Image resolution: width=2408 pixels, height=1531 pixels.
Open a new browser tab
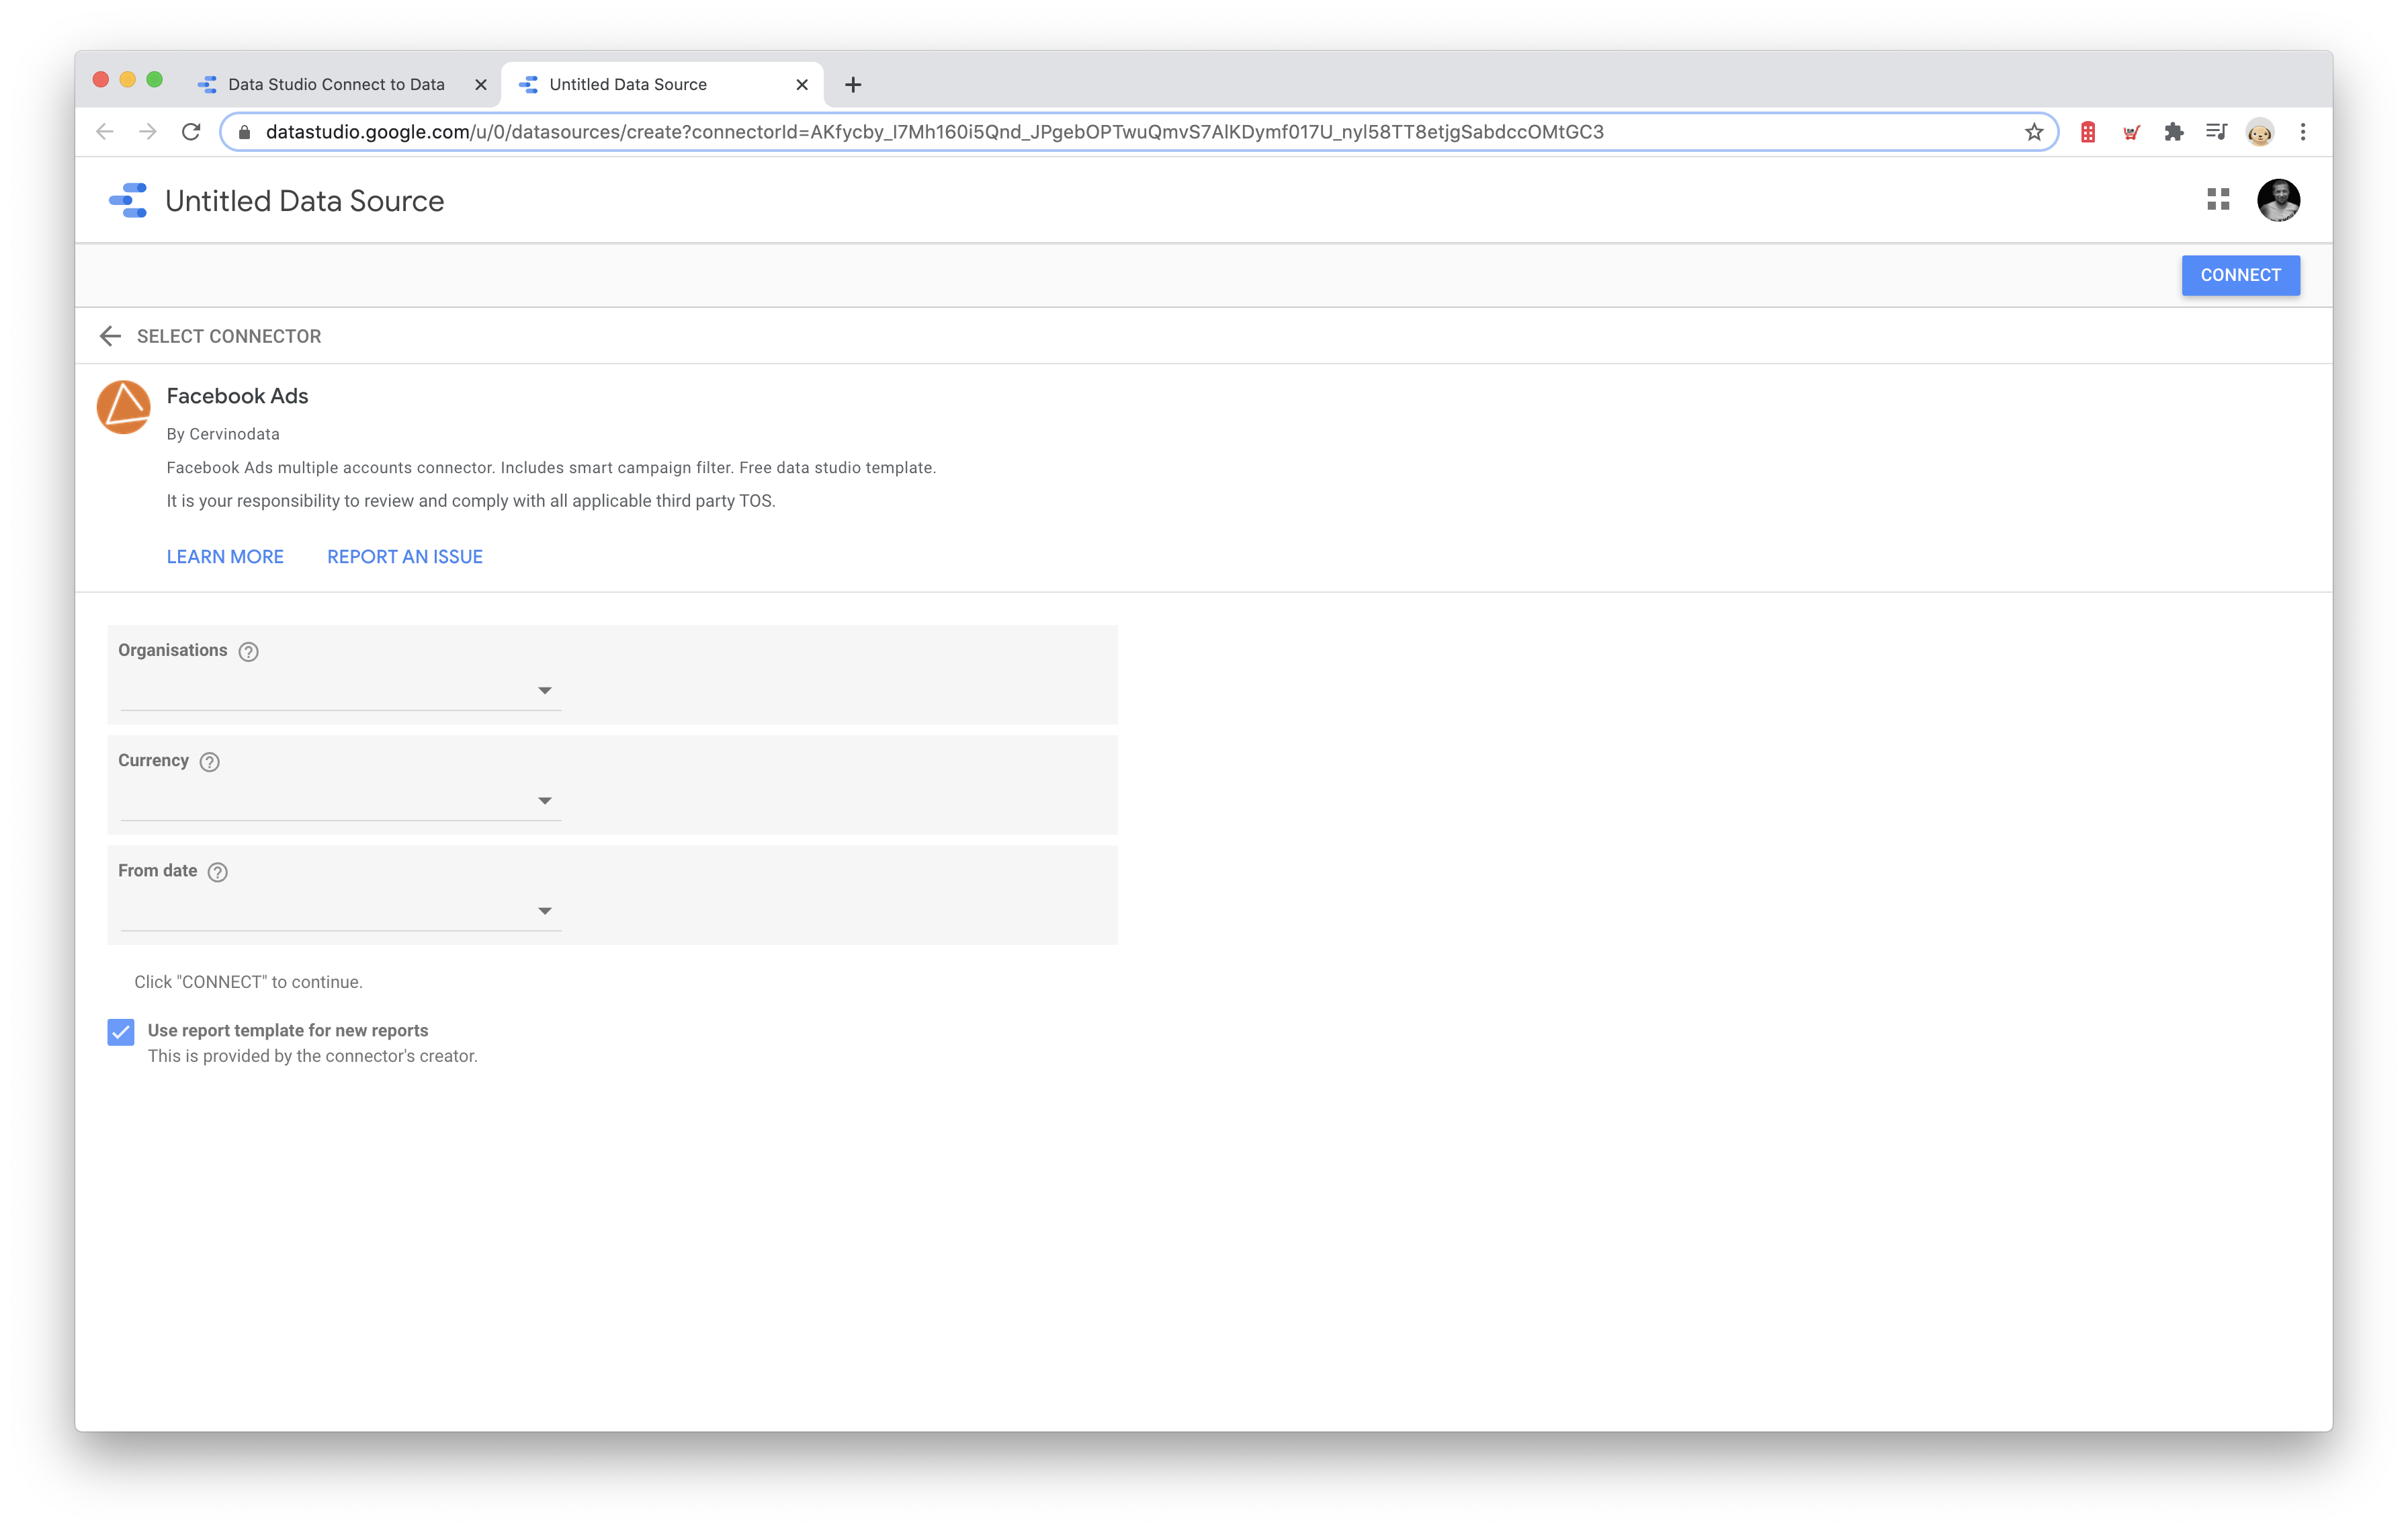[853, 85]
